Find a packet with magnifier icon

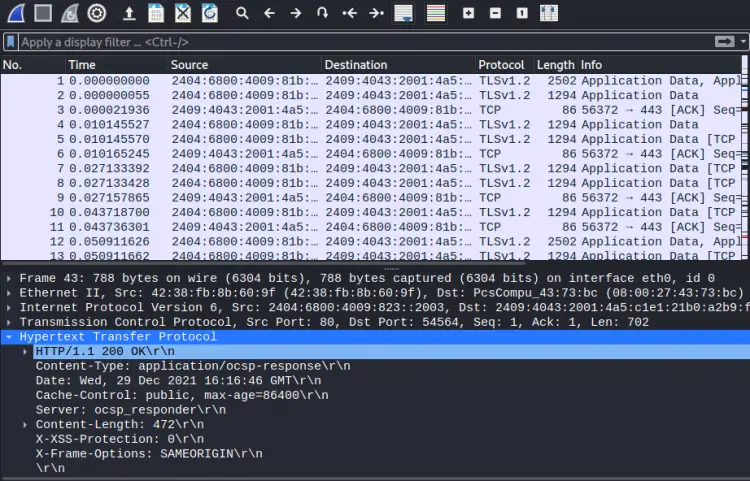(x=243, y=13)
